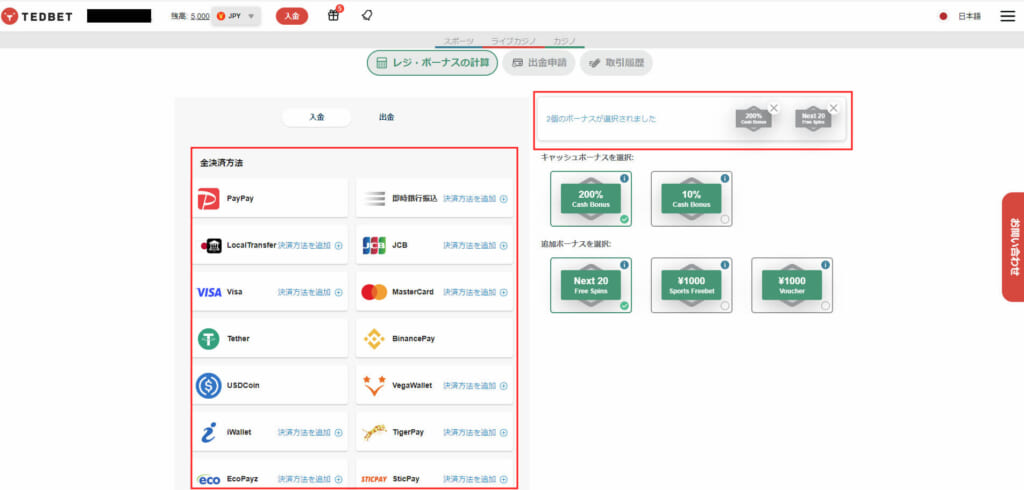The width and height of the screenshot is (1024, 490).
Task: Click the TEDBET logo
Action: [37, 16]
